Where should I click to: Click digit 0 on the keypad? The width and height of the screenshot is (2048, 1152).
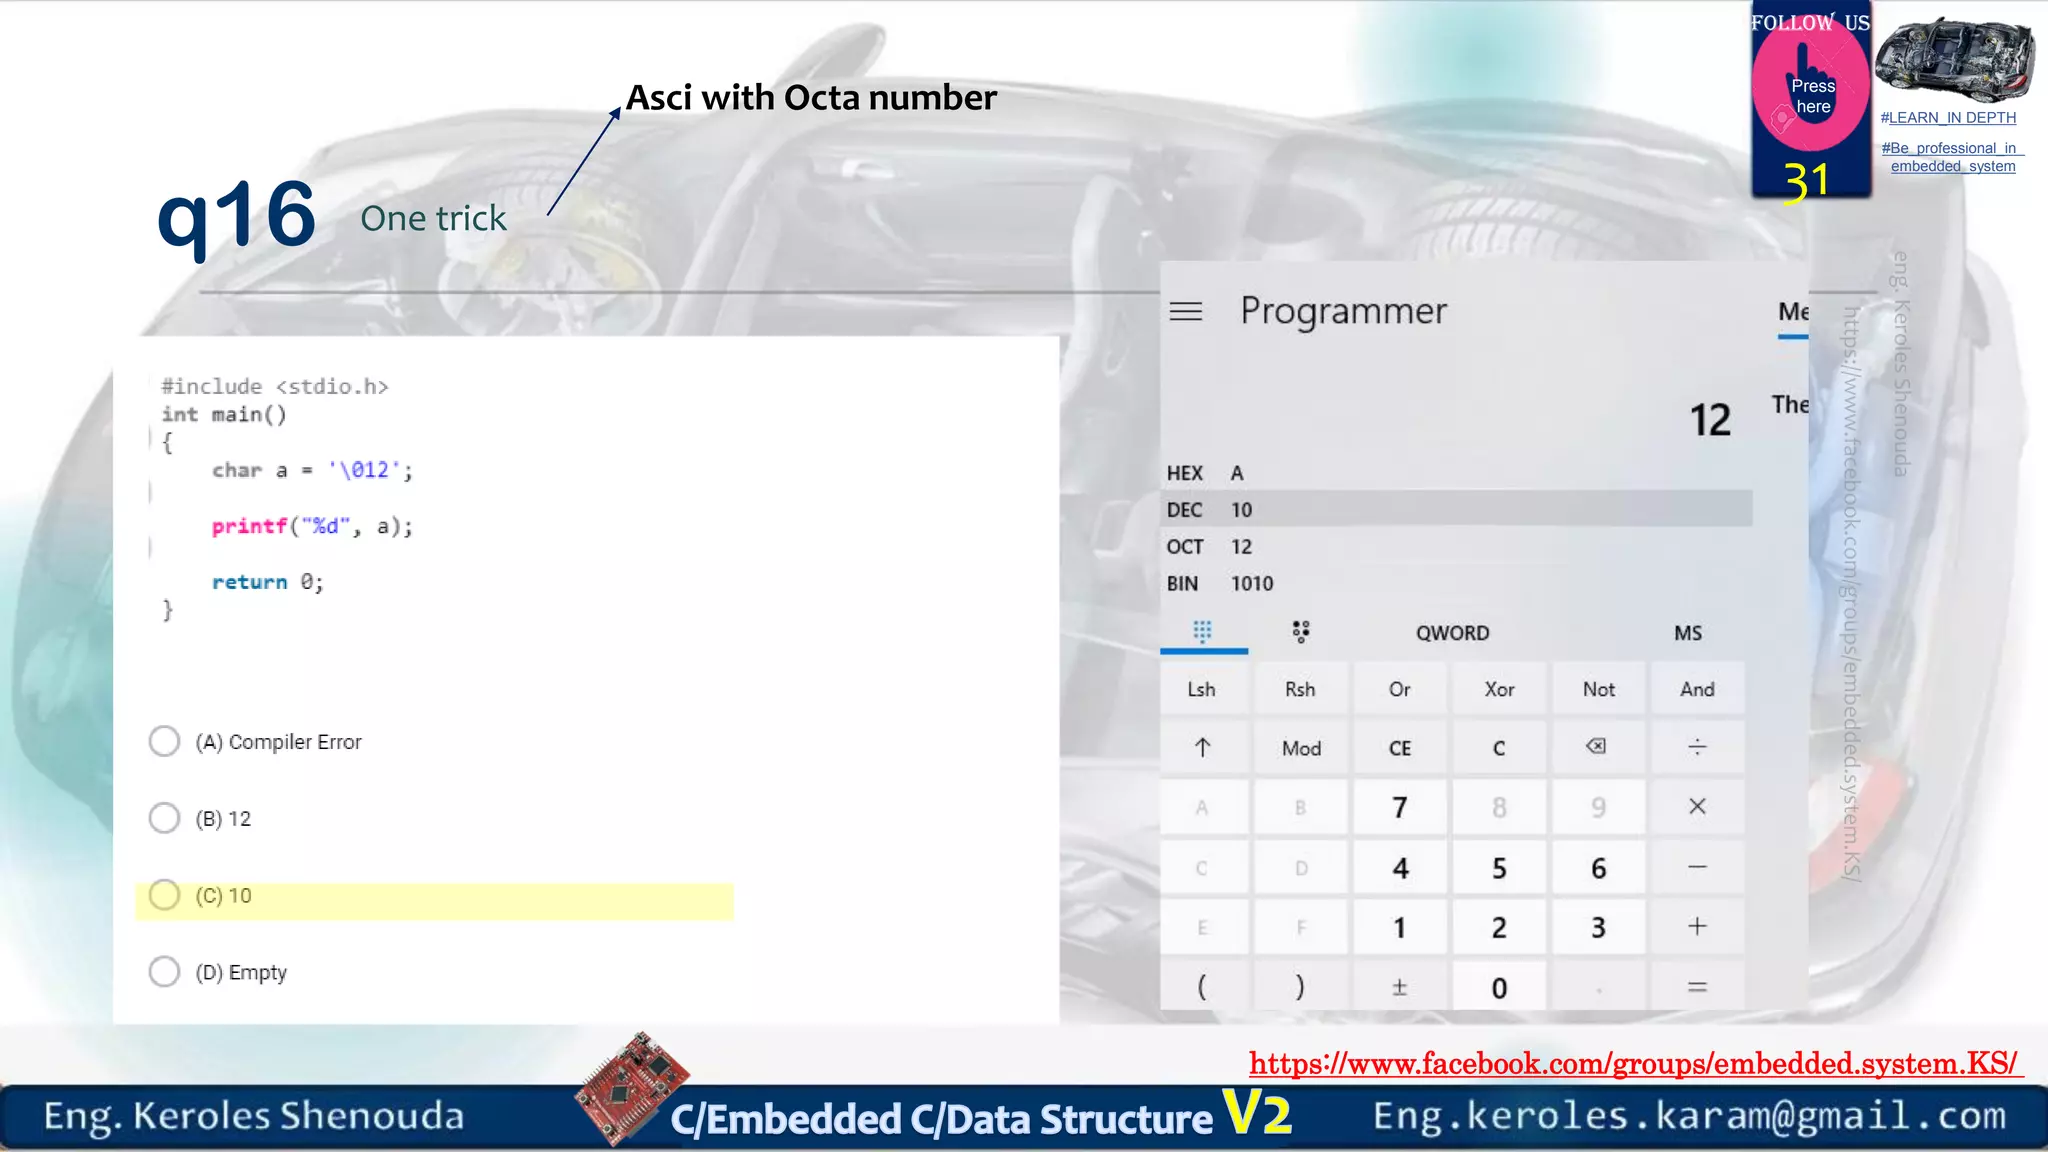tap(1499, 987)
